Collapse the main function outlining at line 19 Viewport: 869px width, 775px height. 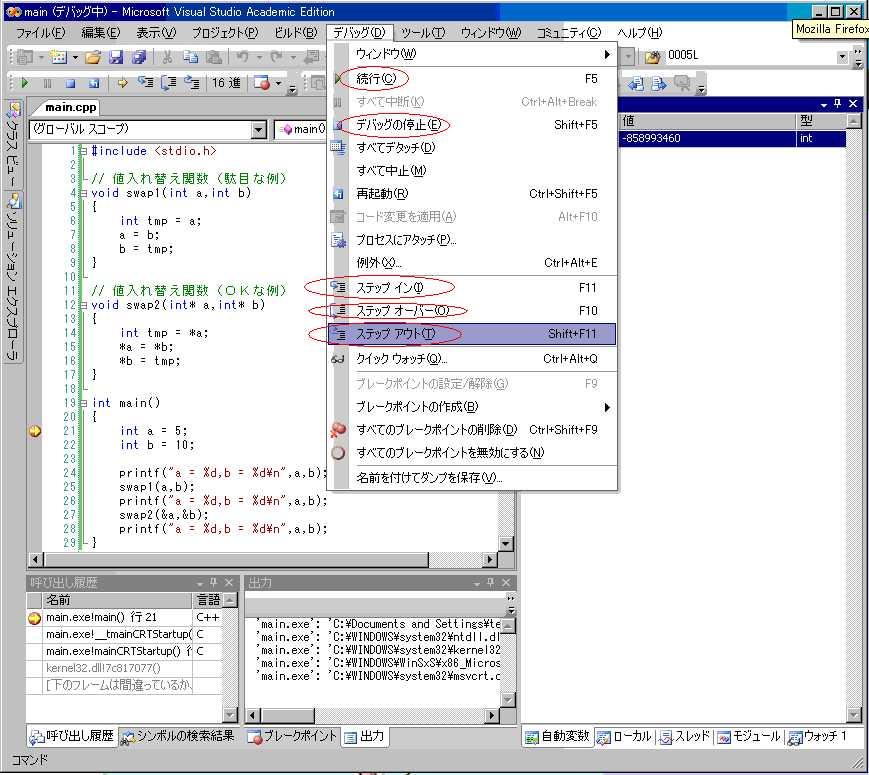[x=84, y=403]
